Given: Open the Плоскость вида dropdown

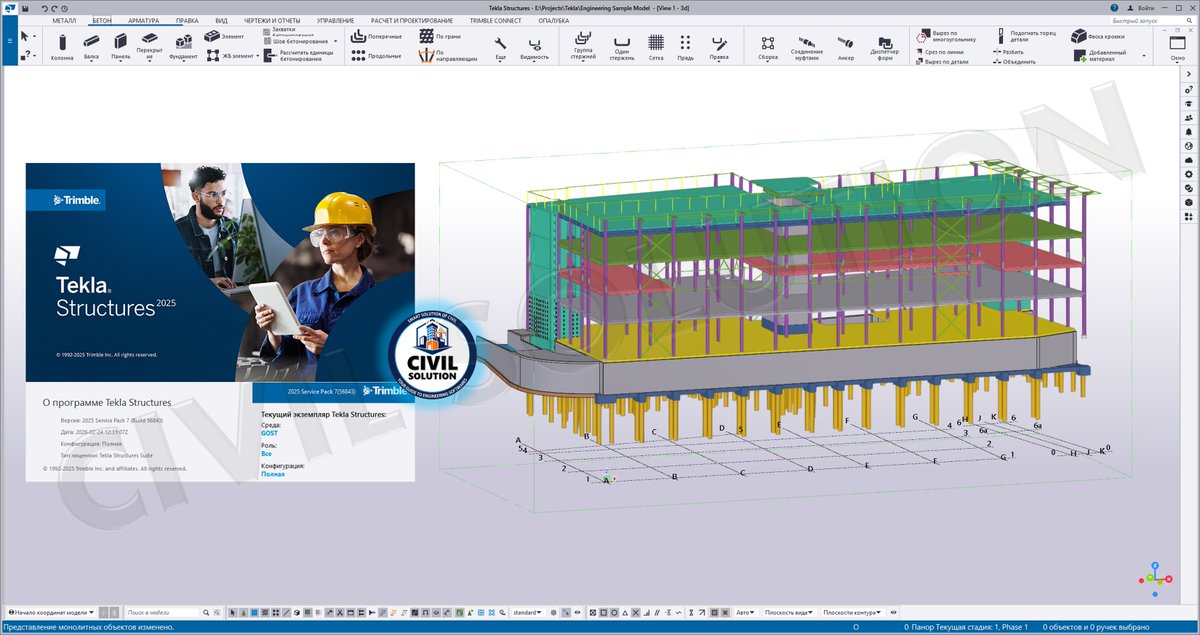Looking at the screenshot, I should (788, 612).
